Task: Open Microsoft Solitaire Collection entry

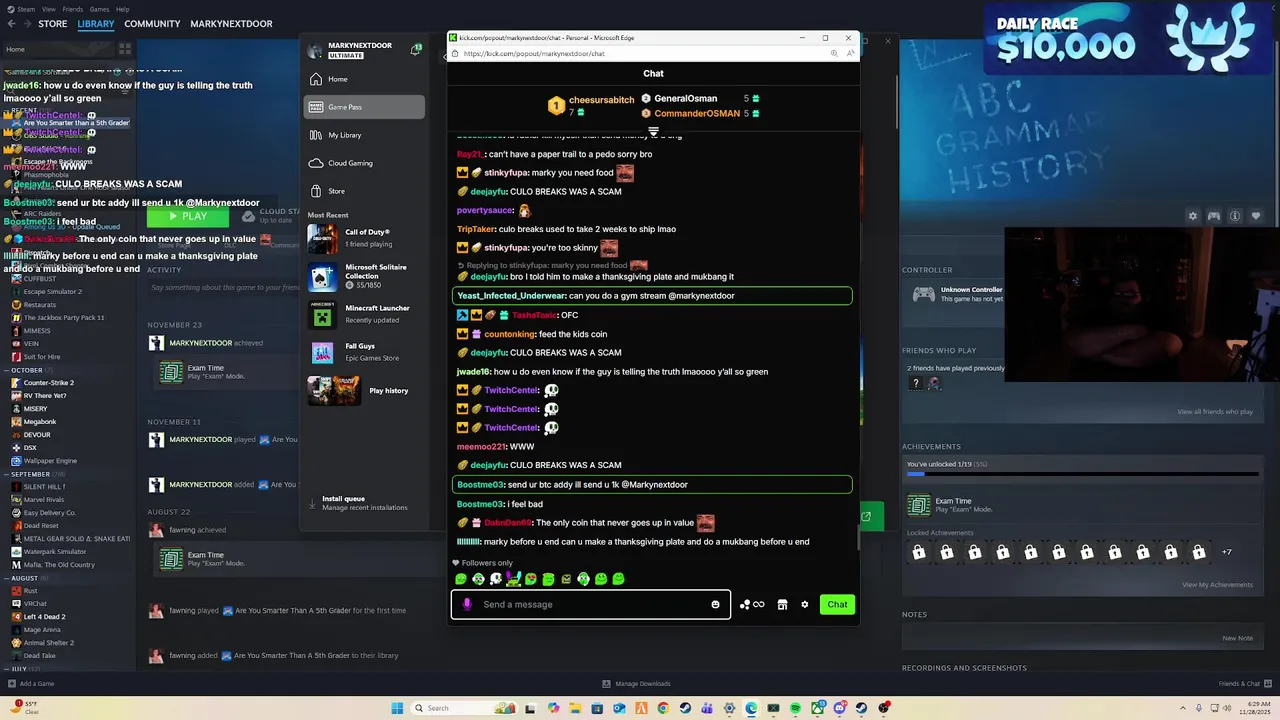Action: point(364,276)
